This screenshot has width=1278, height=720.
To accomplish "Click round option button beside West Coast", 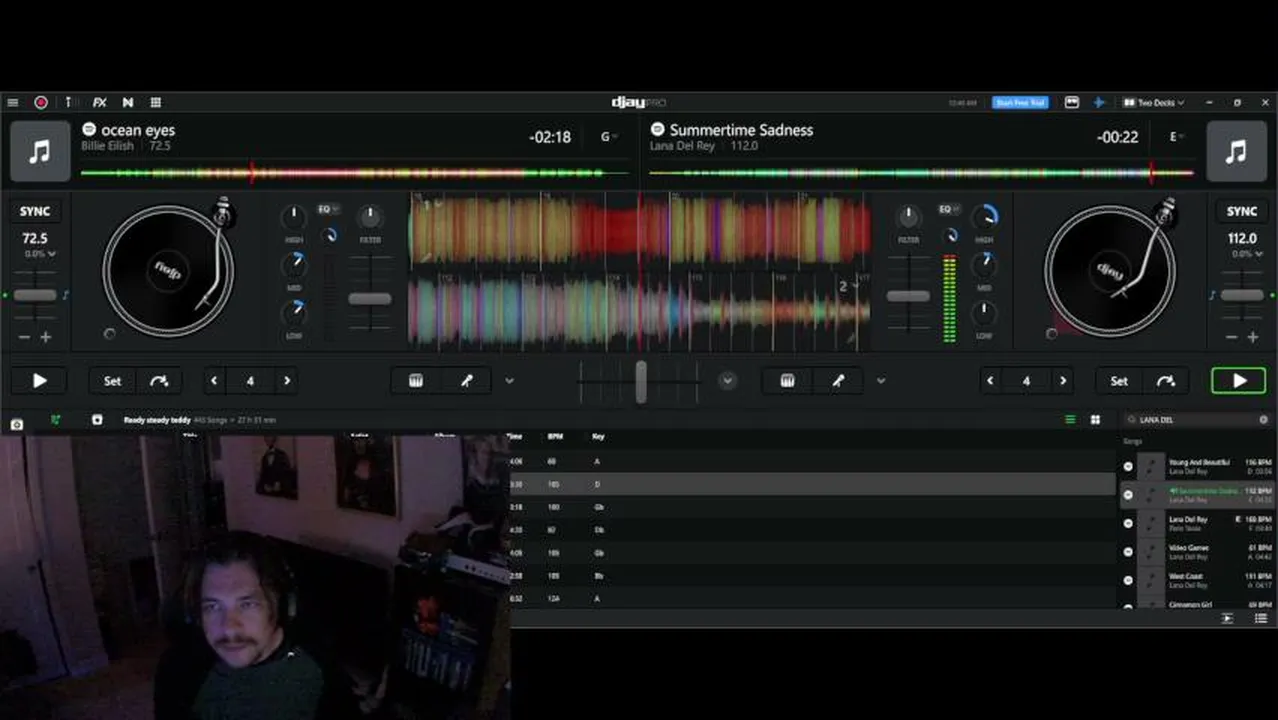I will coord(1128,580).
